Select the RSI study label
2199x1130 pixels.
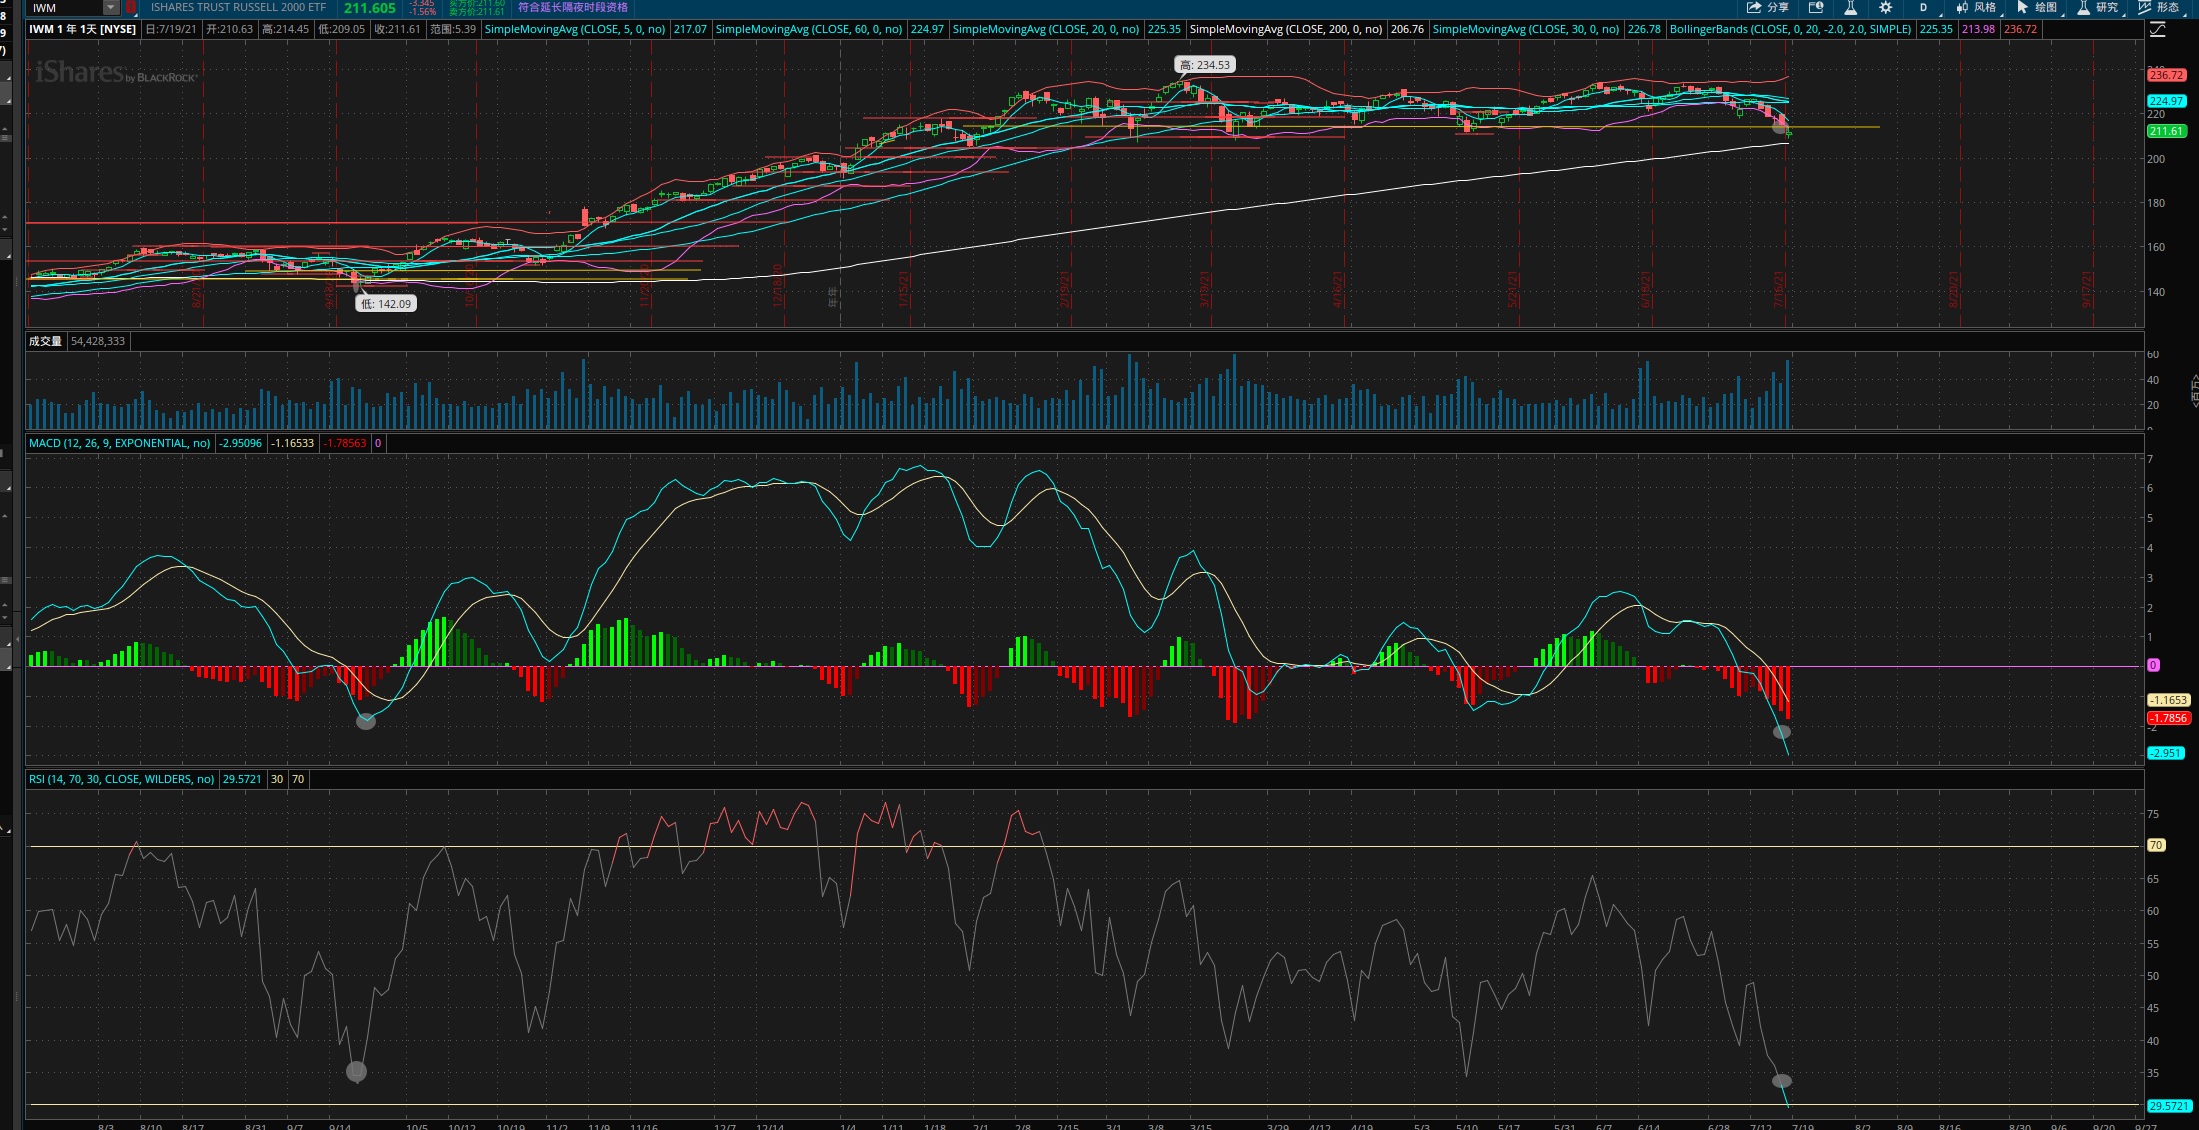point(121,779)
